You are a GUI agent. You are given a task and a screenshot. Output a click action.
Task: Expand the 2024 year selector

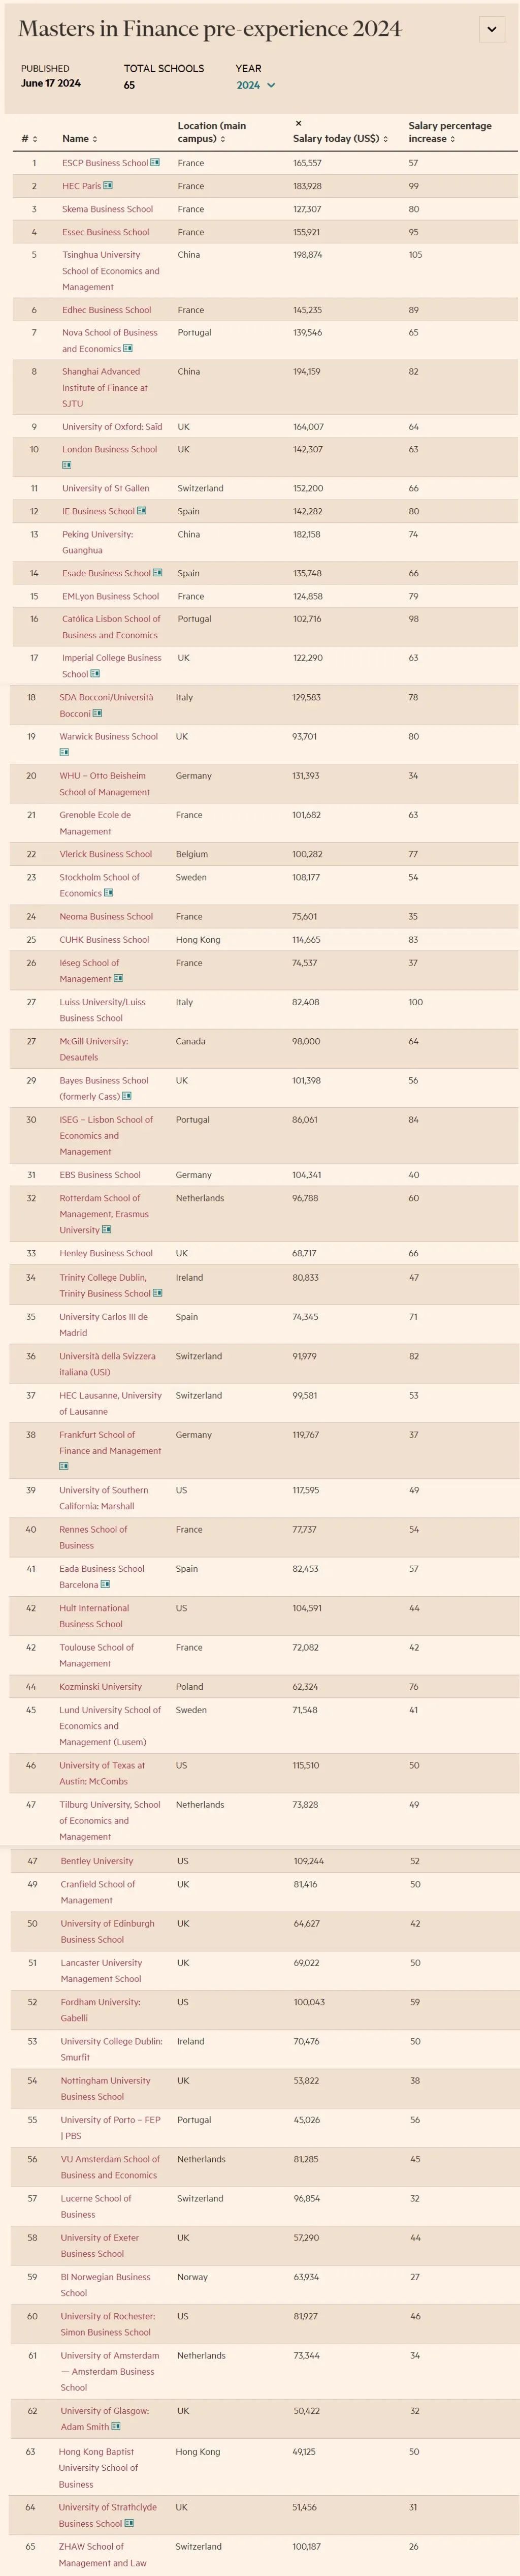click(x=256, y=86)
